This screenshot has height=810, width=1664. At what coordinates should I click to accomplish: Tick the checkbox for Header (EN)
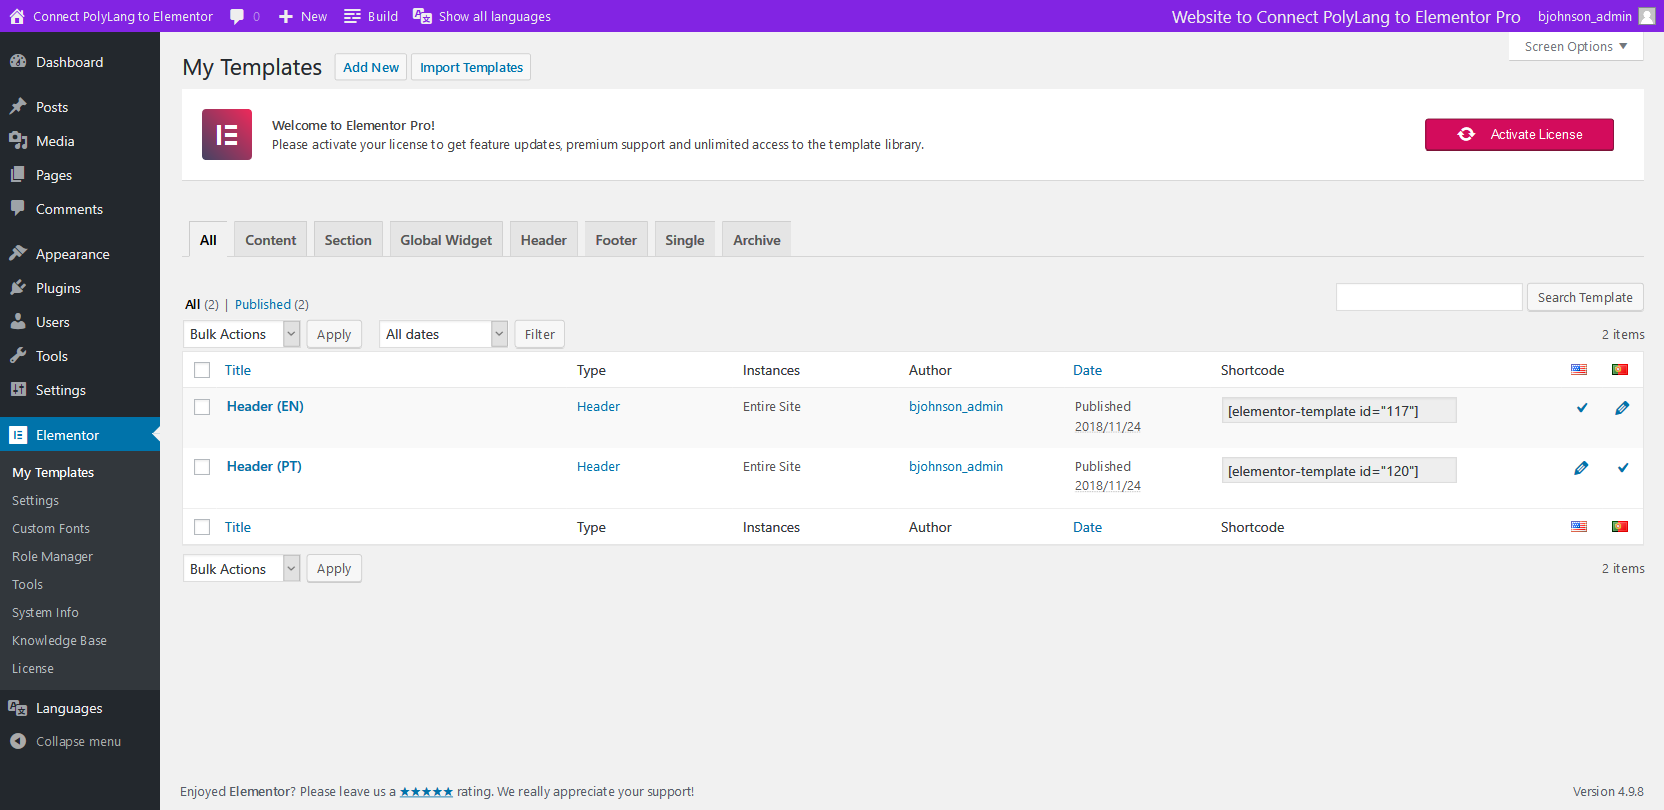pos(202,407)
